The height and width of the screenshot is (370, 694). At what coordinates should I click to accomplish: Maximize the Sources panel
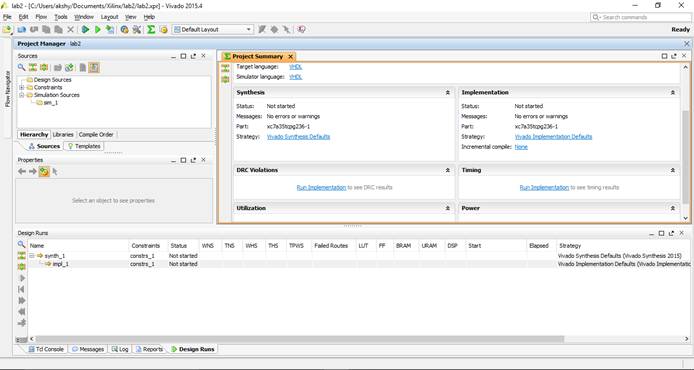coord(183,56)
